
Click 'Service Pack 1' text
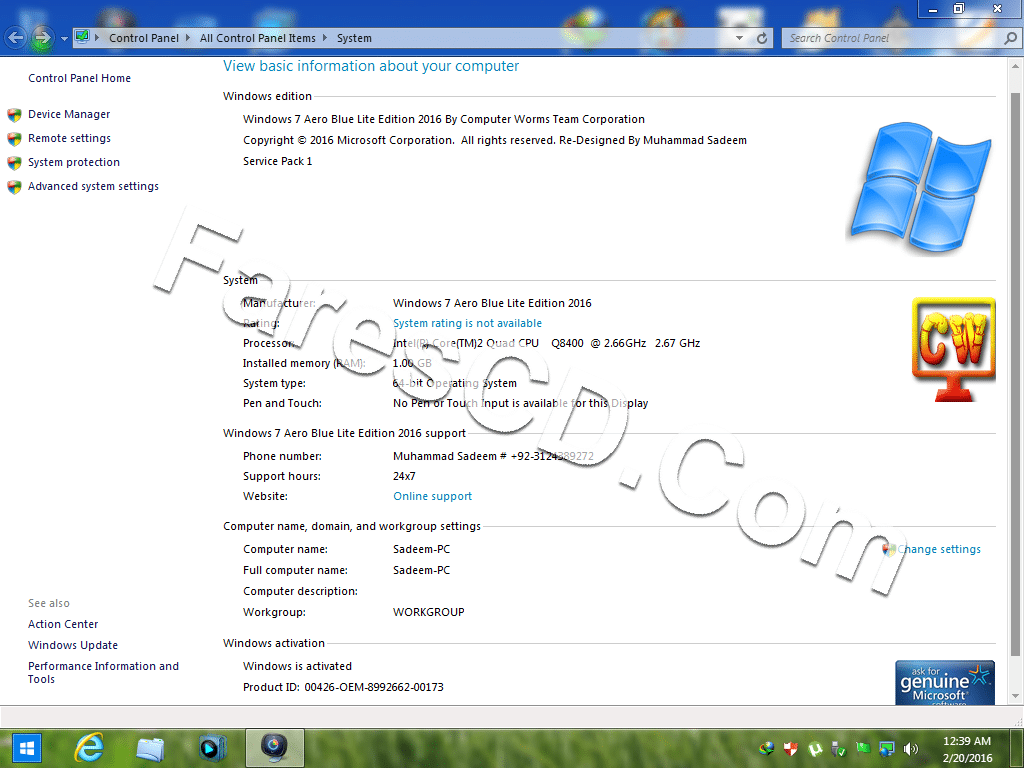[278, 161]
